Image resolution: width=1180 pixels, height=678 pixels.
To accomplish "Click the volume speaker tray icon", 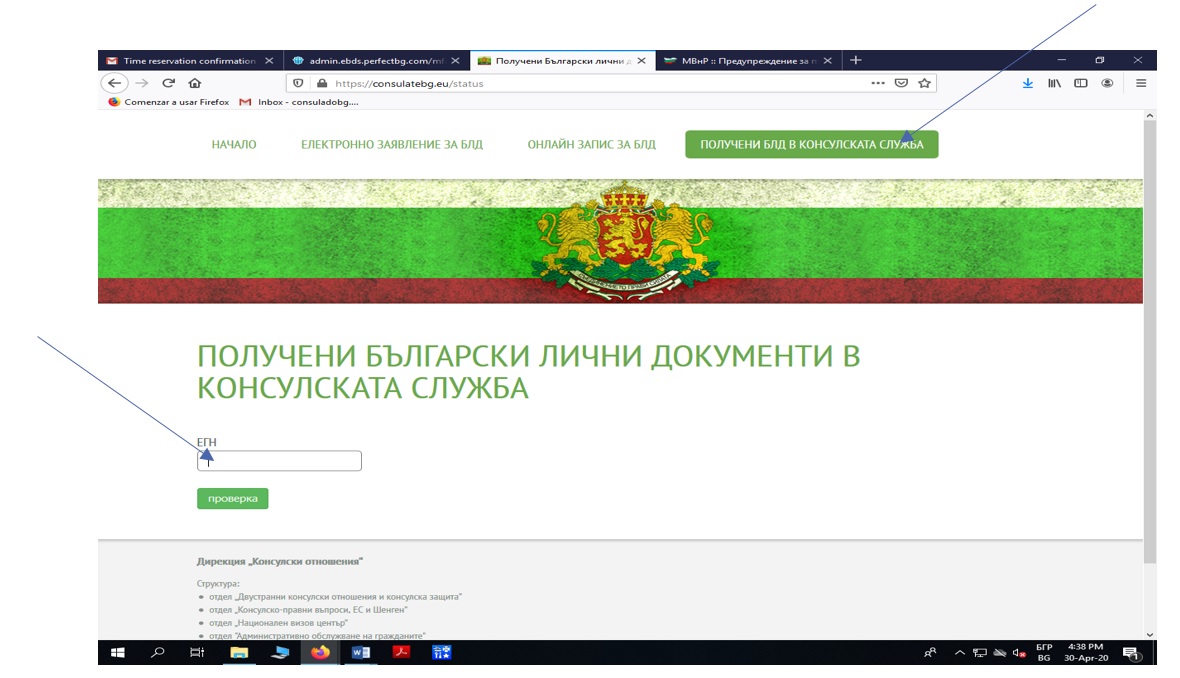I will click(x=1019, y=653).
